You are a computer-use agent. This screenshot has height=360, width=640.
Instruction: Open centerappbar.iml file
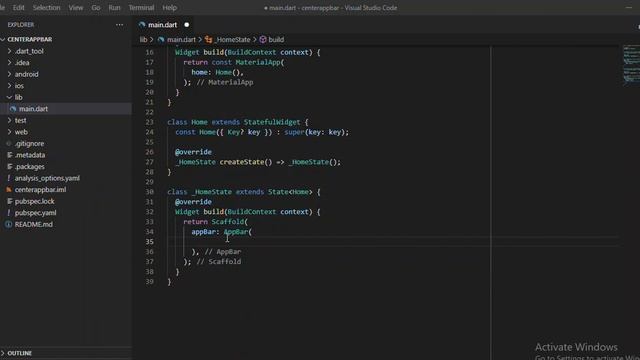coord(40,190)
